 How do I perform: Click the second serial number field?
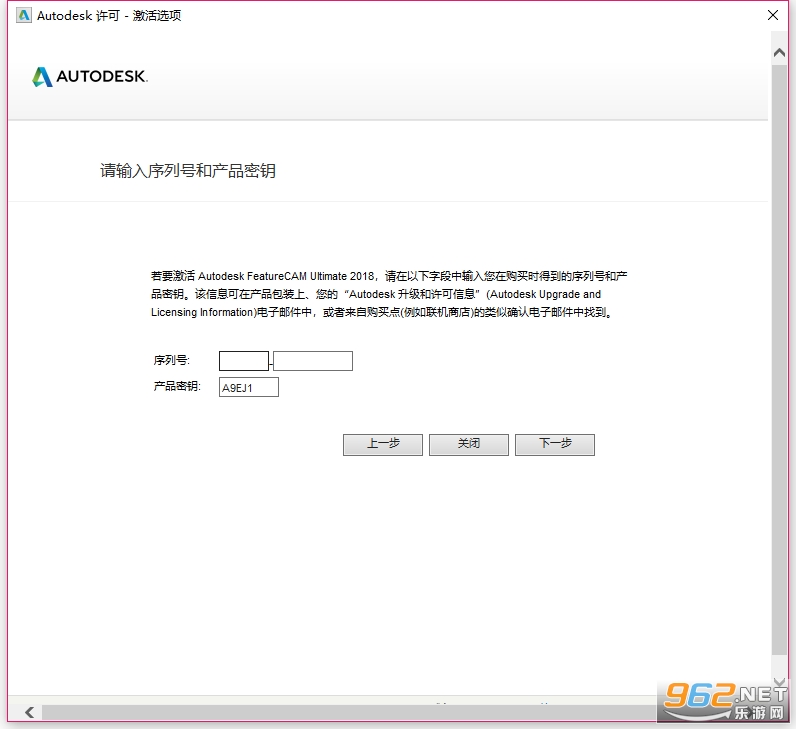click(313, 361)
